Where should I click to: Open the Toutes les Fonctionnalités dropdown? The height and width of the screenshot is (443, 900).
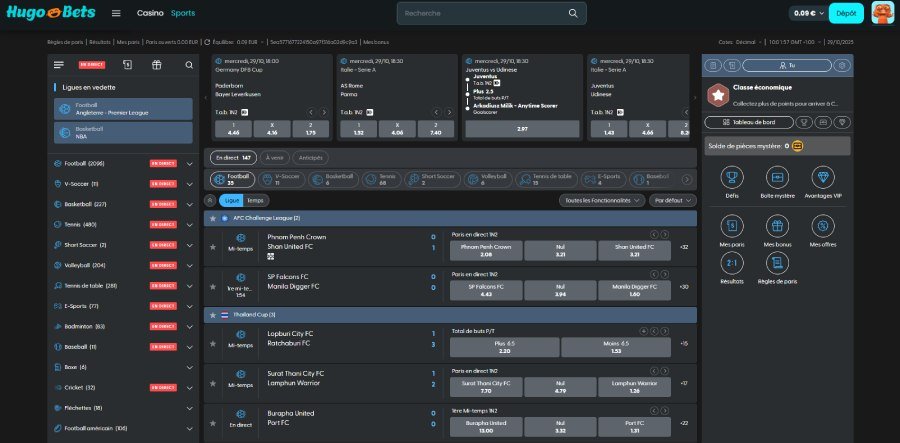click(602, 200)
